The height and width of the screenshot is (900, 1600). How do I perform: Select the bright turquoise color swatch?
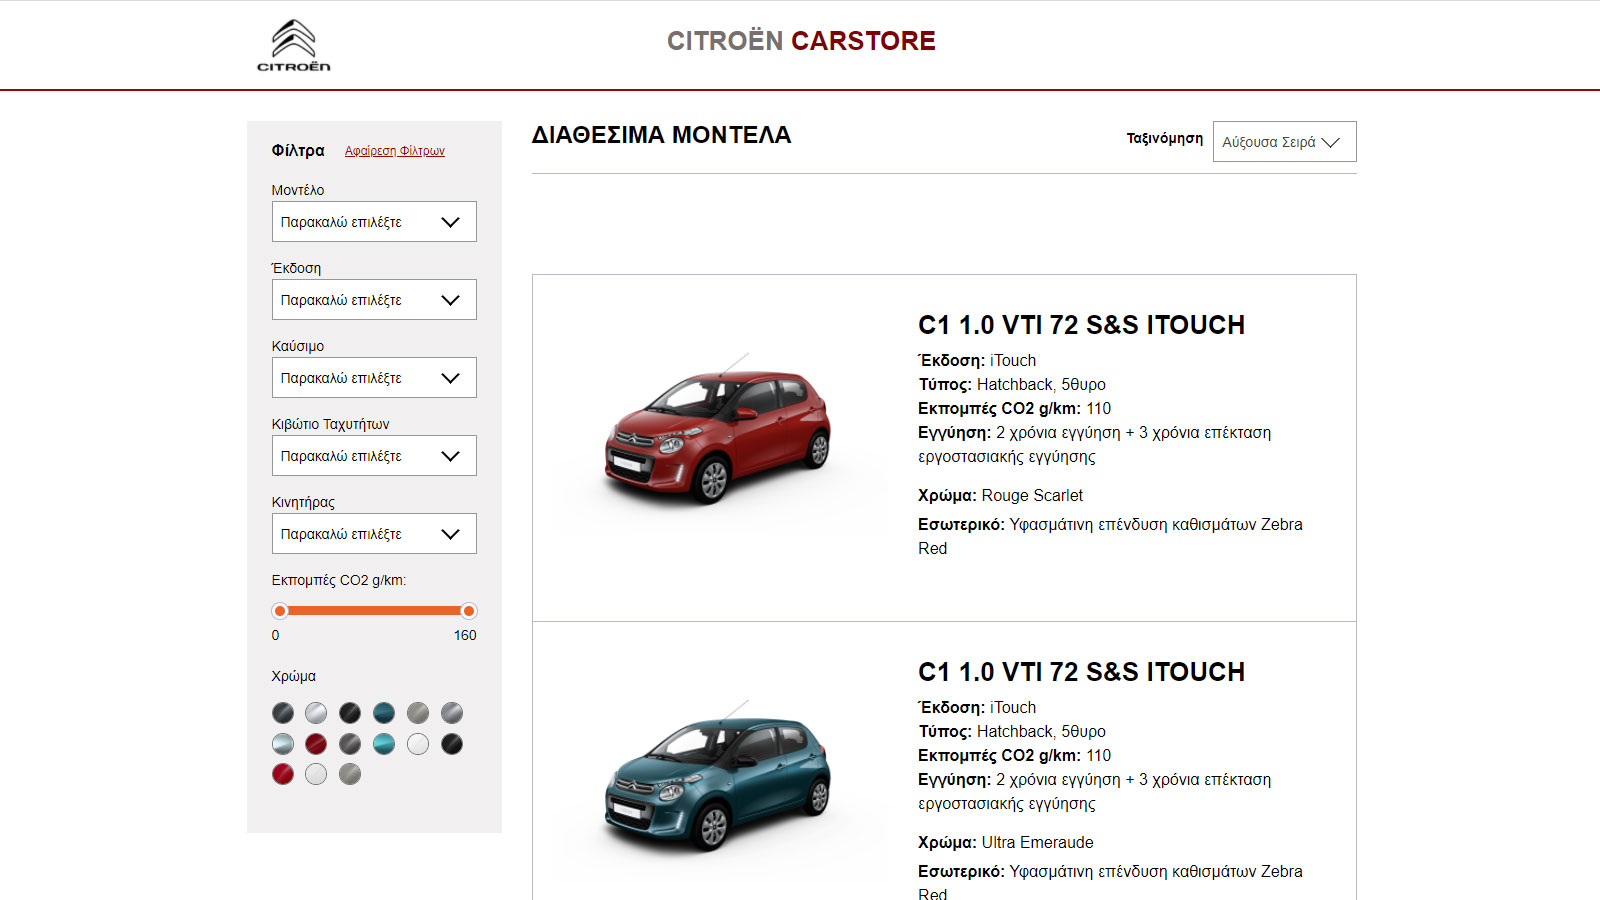pos(384,744)
